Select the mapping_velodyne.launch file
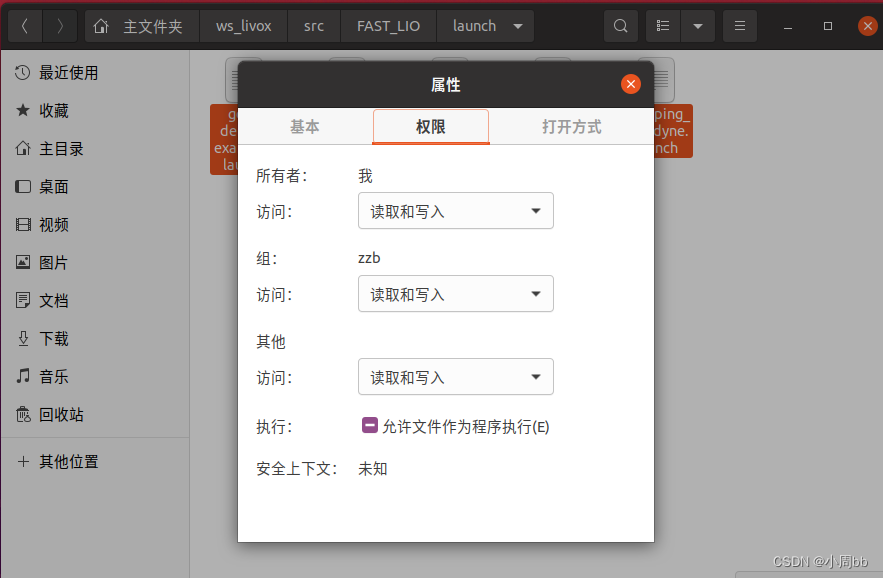Viewport: 883px width, 578px height. [x=674, y=131]
